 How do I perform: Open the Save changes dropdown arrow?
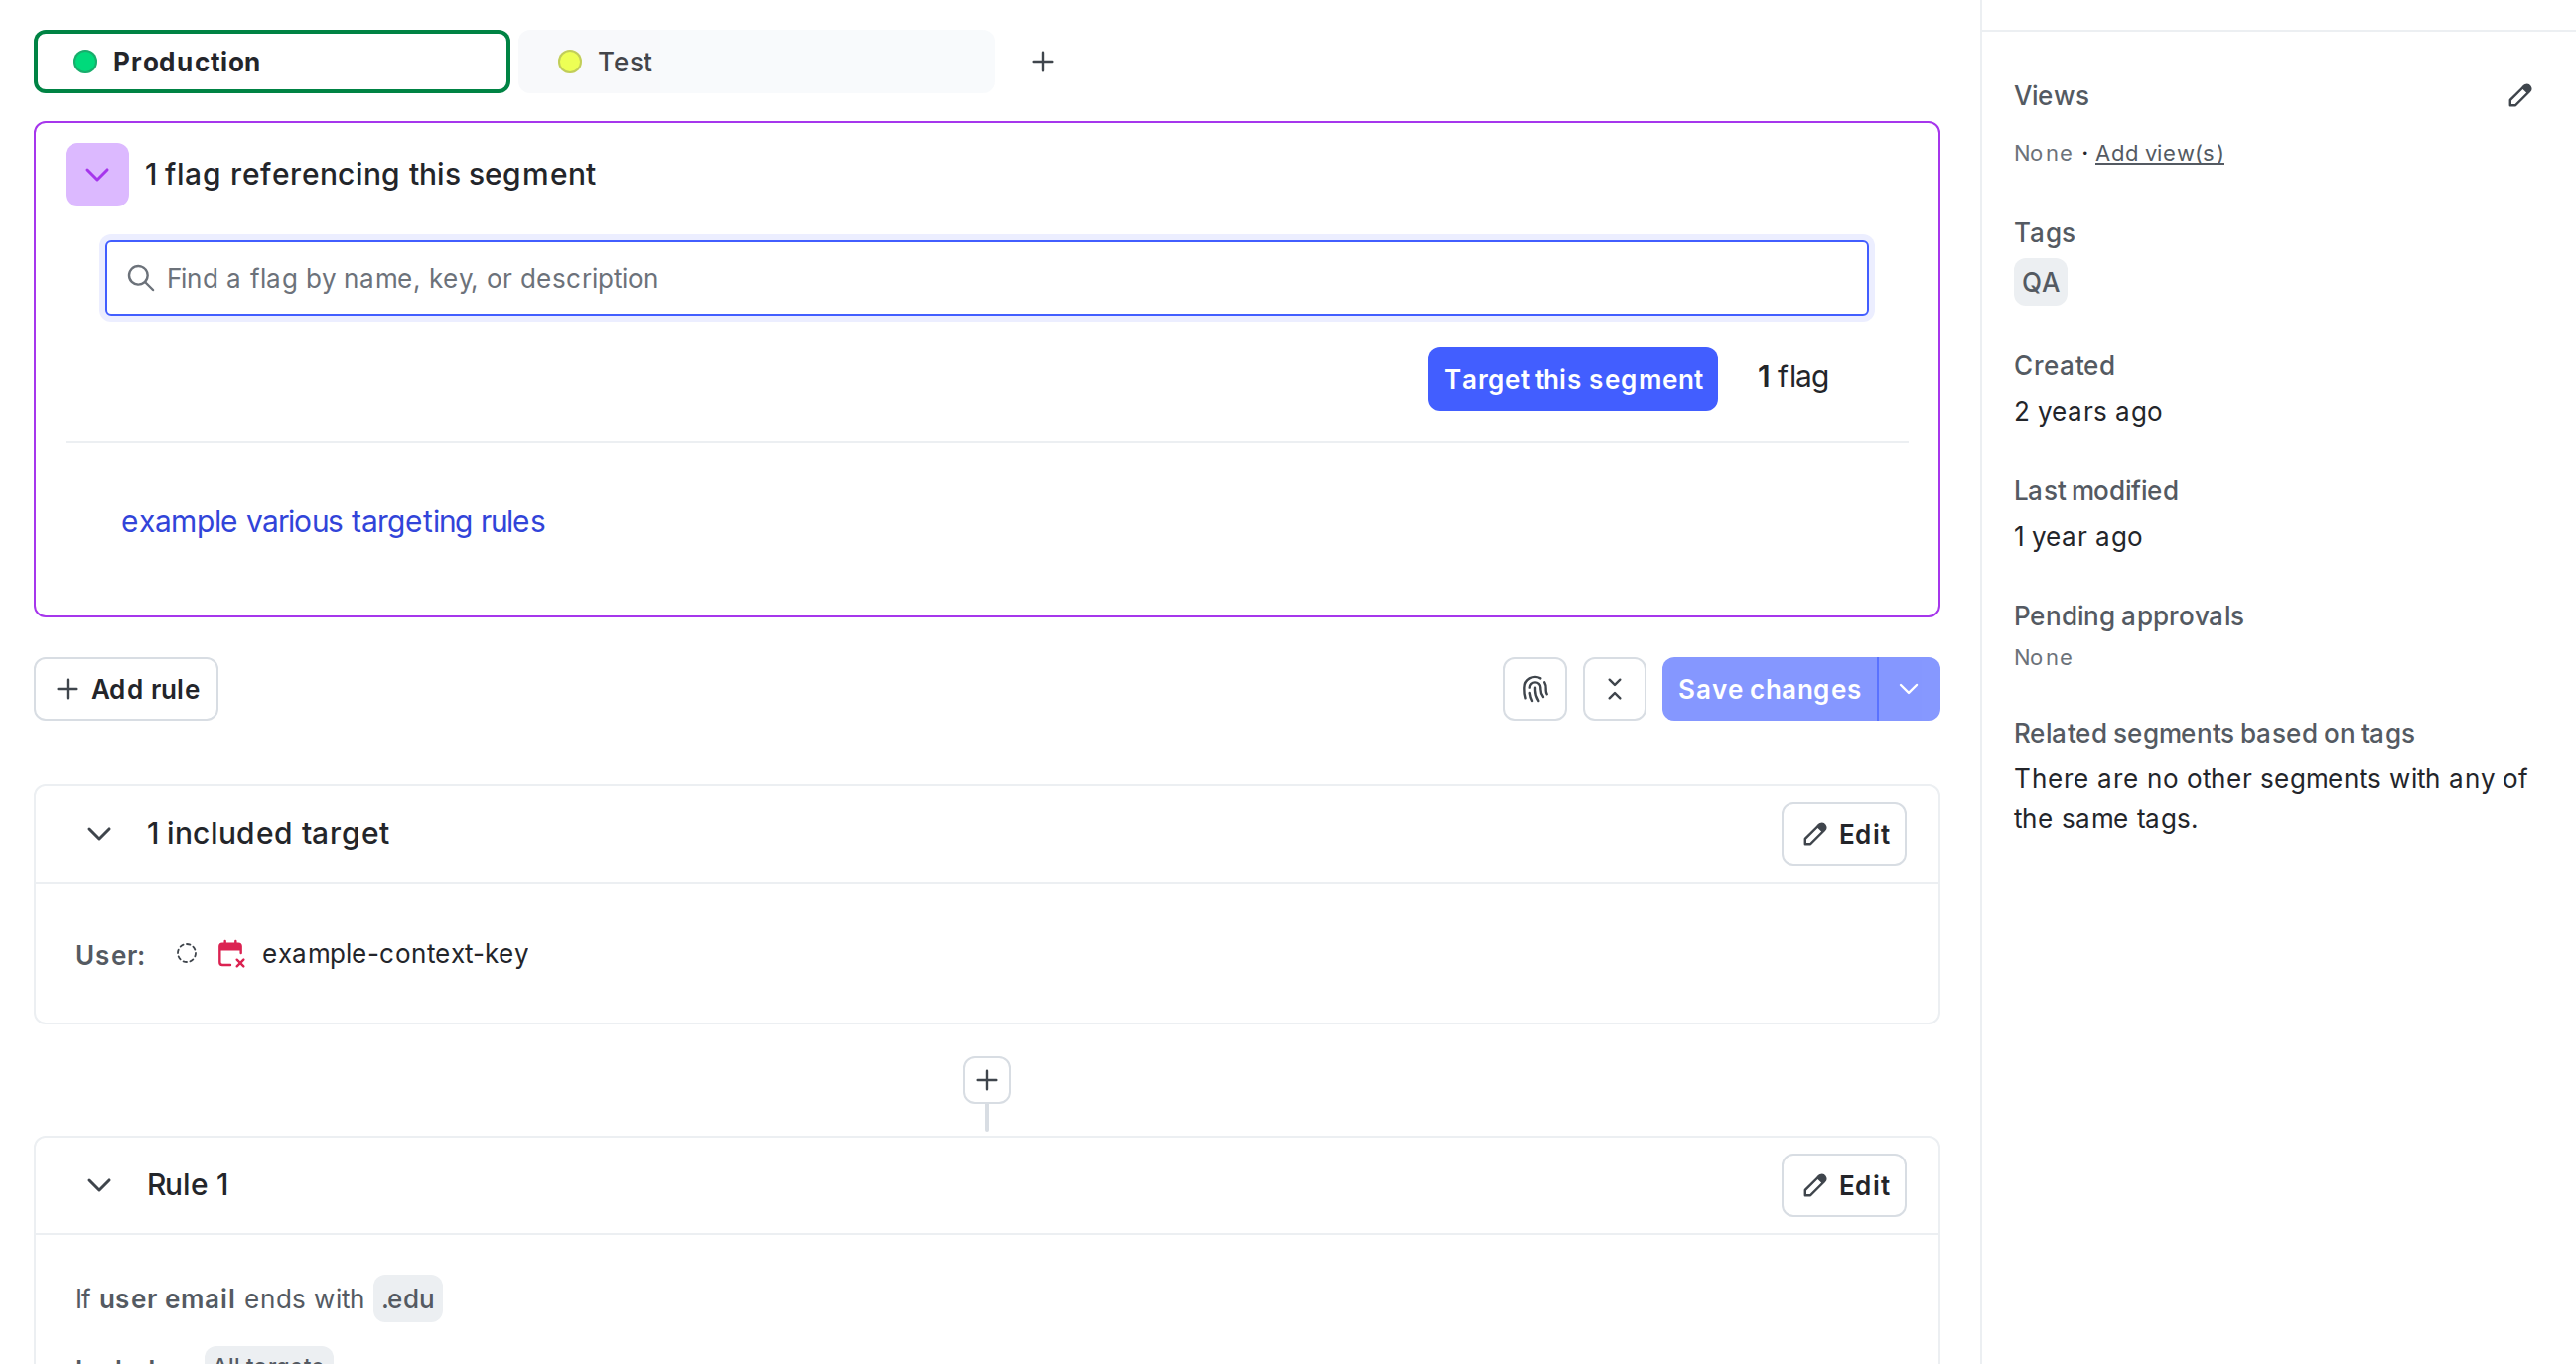pos(1908,688)
